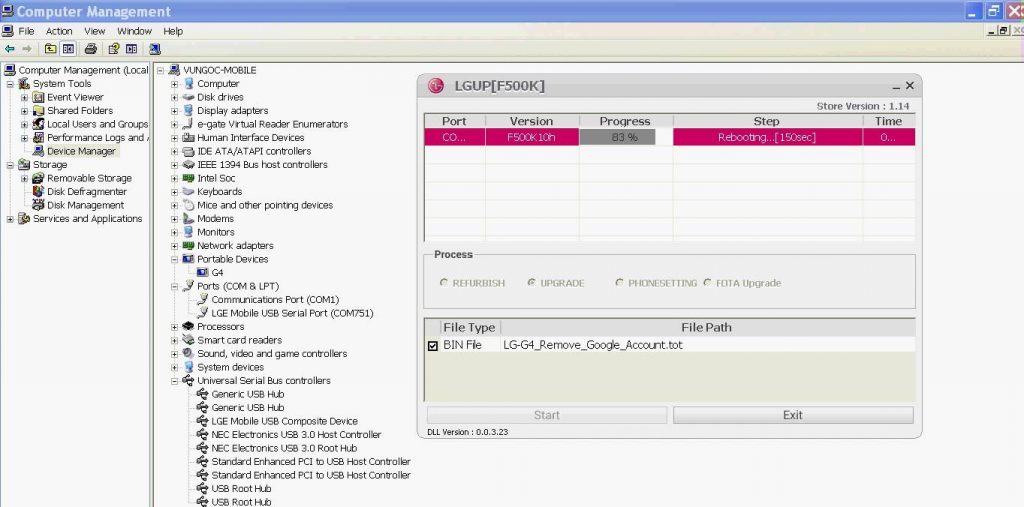
Task: Select the Device Manager icon
Action: [39, 152]
